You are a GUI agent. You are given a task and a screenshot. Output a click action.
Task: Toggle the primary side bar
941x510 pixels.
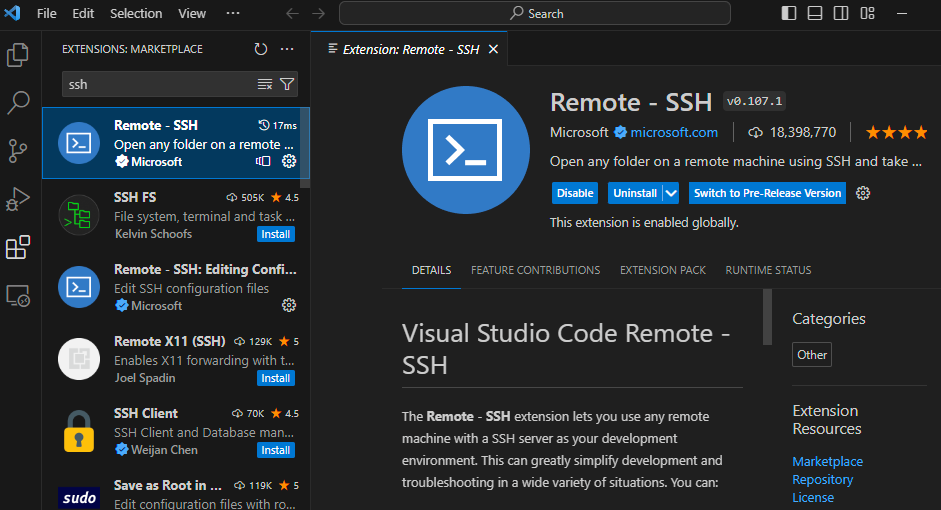point(789,13)
